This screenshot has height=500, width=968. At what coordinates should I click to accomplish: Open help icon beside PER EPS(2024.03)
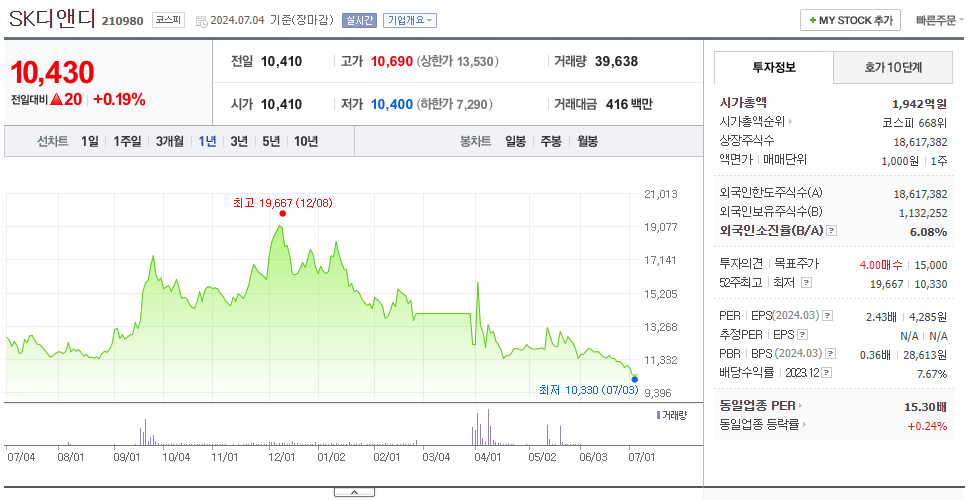pos(828,316)
